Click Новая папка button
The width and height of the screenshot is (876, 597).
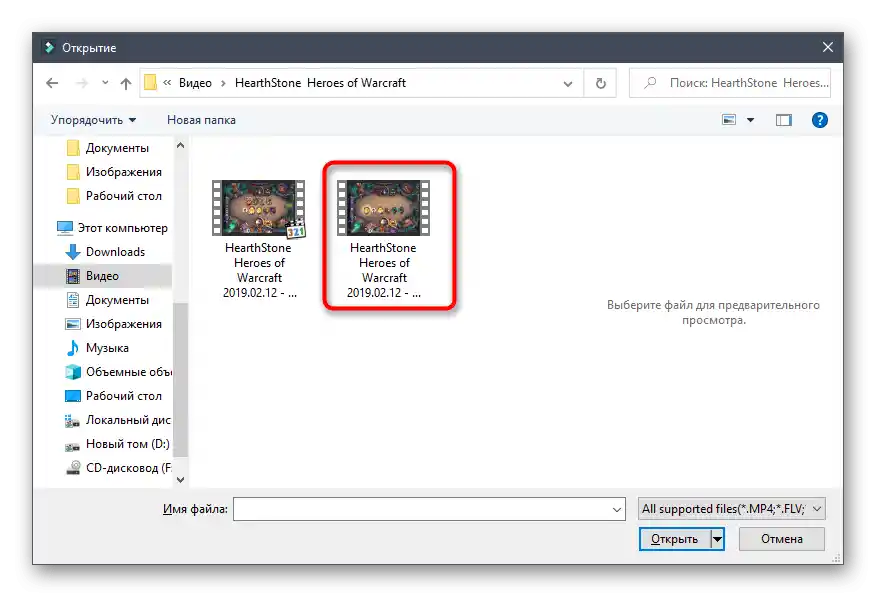201,120
